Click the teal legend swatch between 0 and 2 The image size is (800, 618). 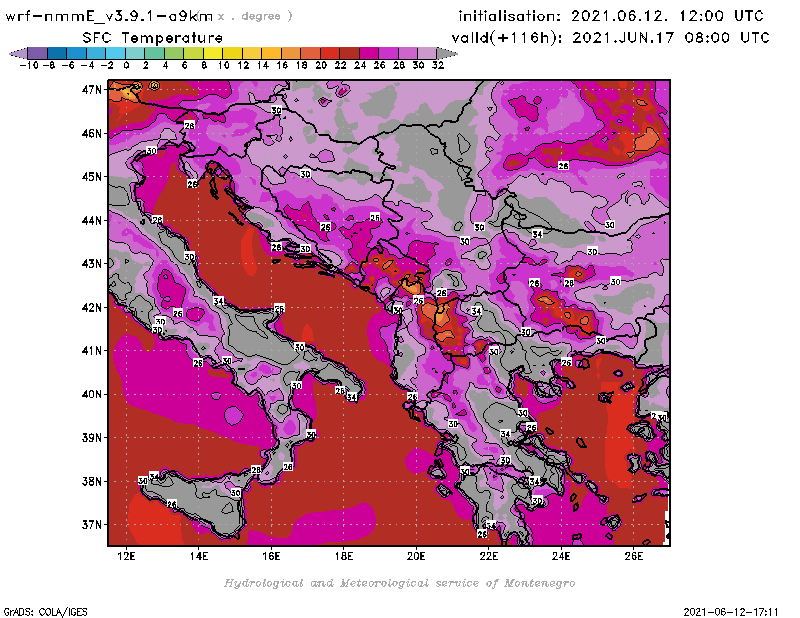[135, 53]
